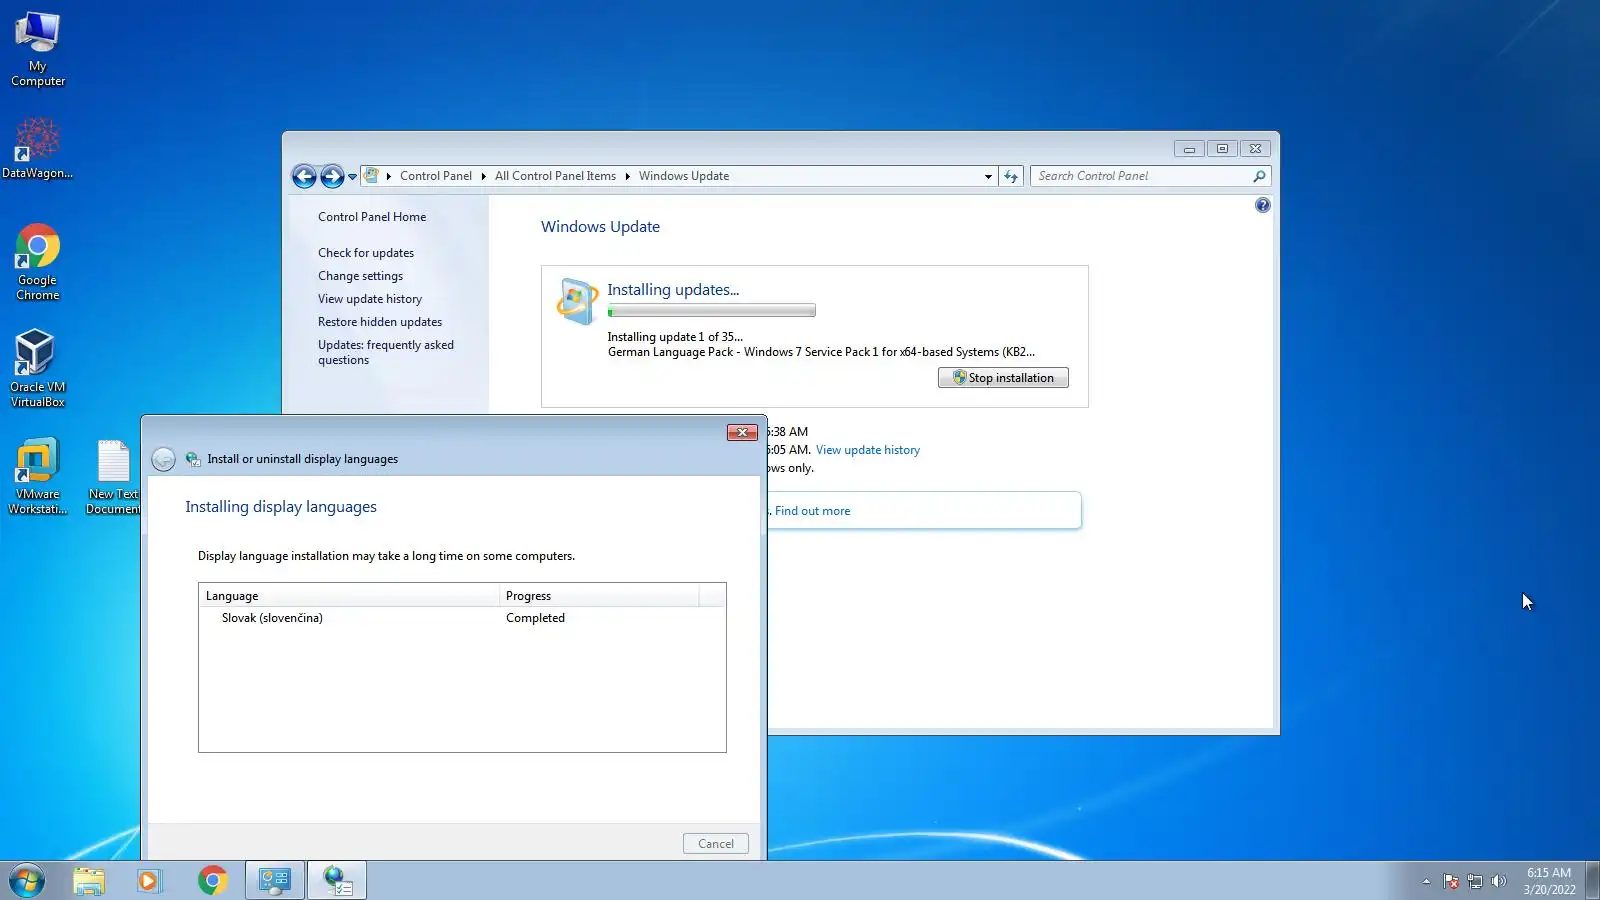Show hidden system tray icons
The height and width of the screenshot is (900, 1600).
(1426, 881)
